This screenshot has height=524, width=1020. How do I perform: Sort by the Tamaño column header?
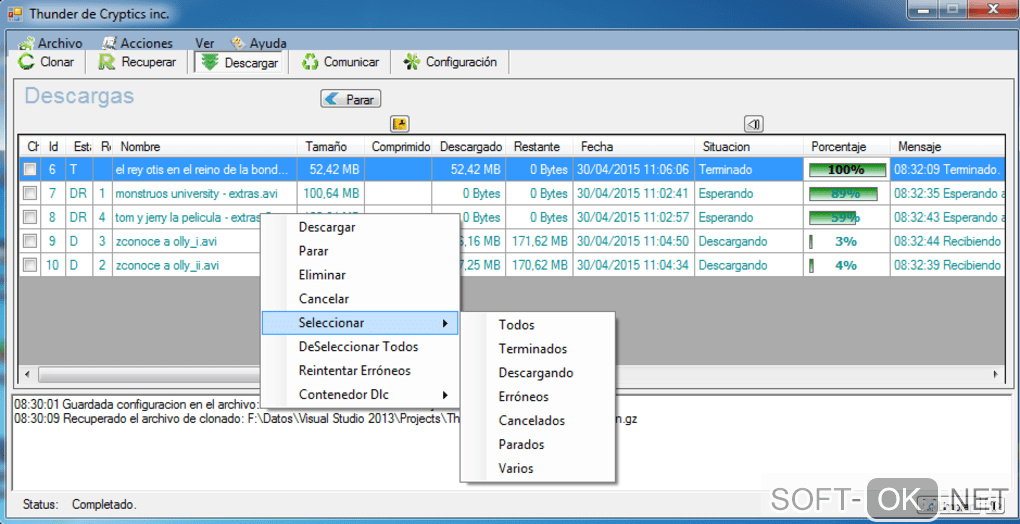[x=331, y=147]
